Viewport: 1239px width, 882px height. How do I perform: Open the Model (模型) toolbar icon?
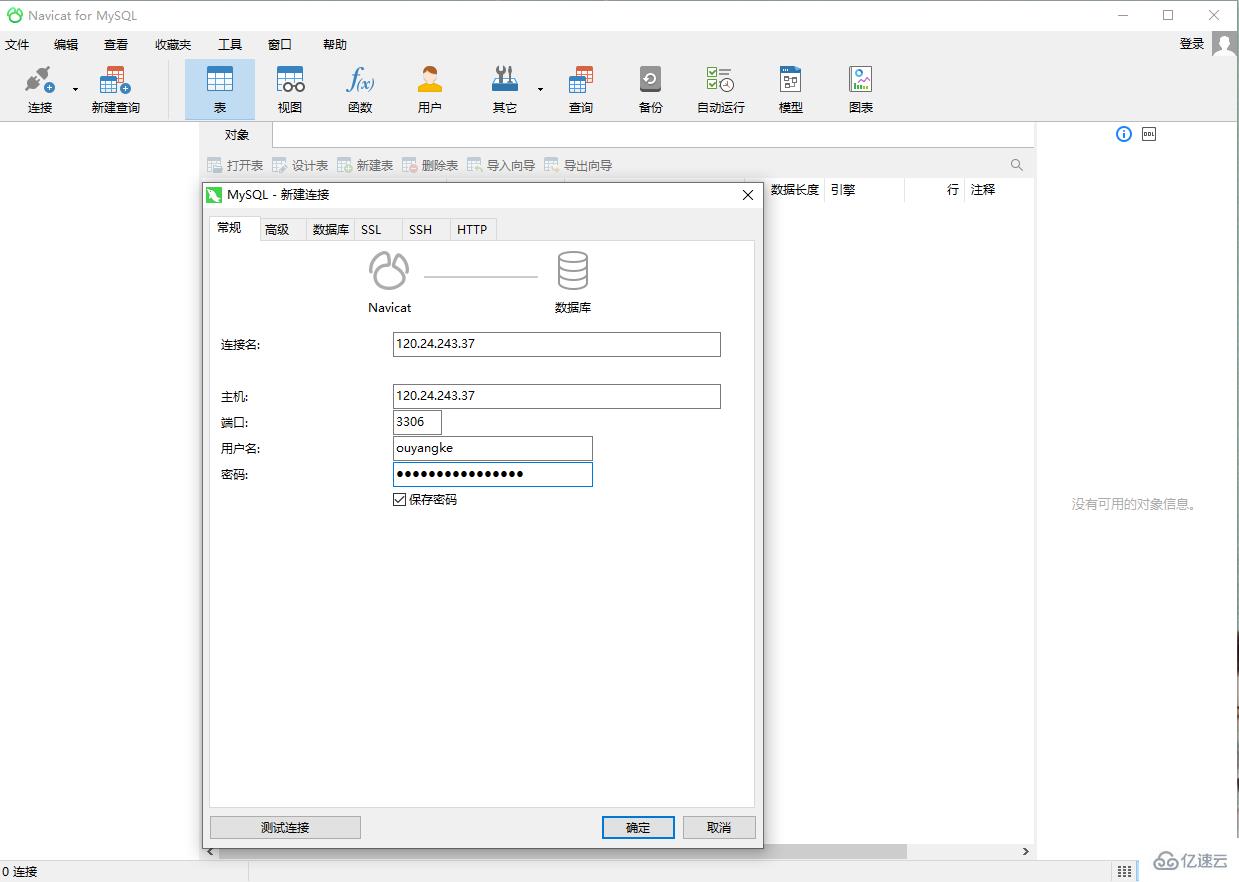[x=791, y=90]
